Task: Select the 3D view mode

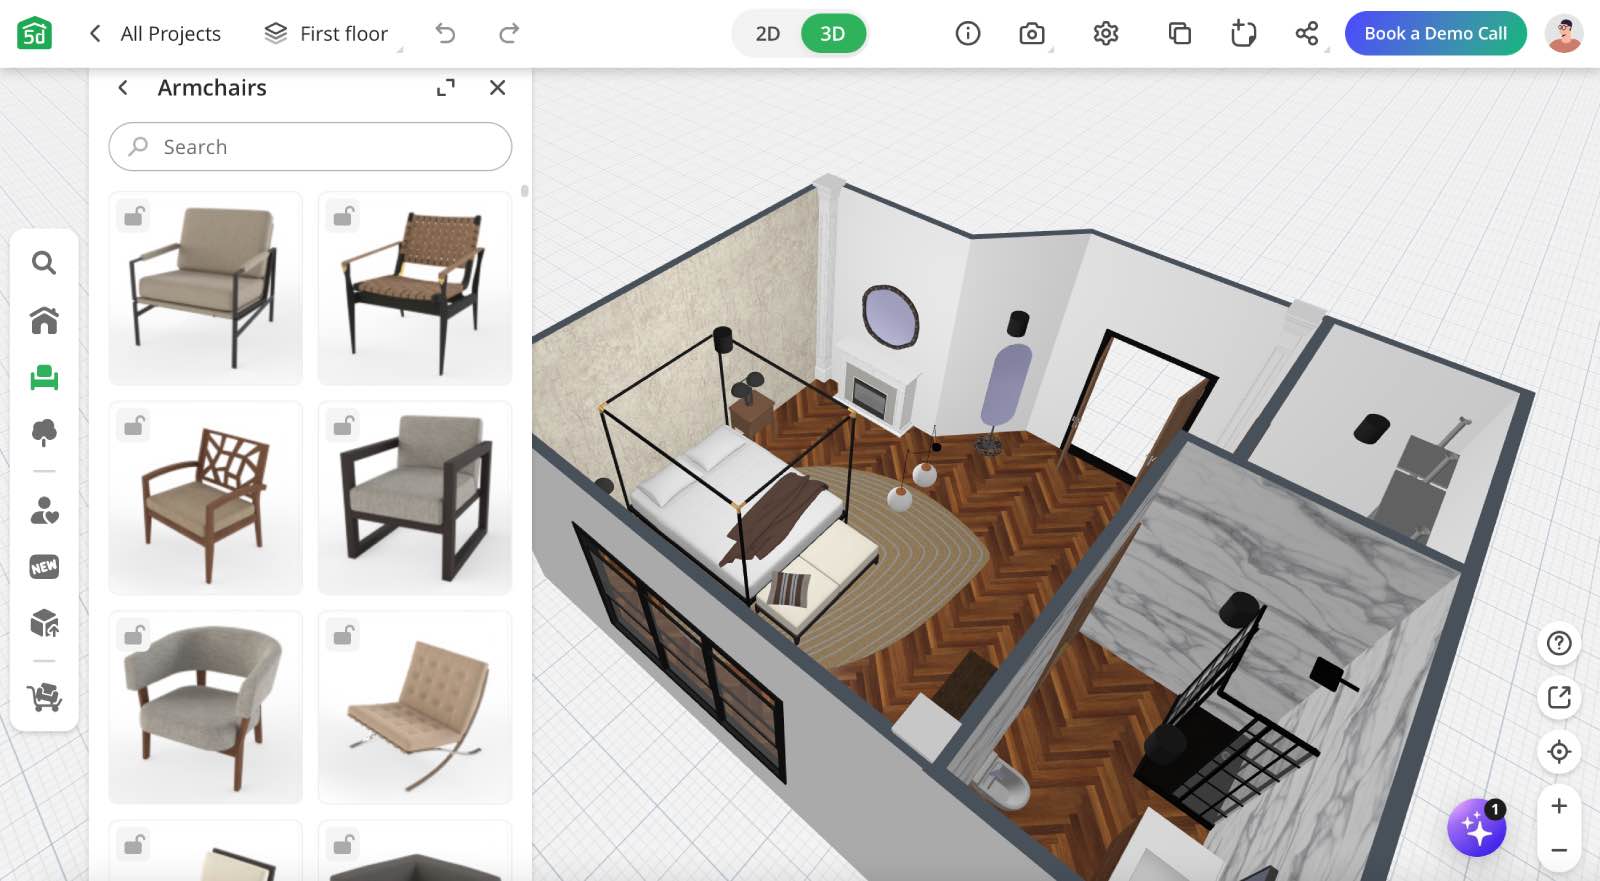Action: (832, 34)
